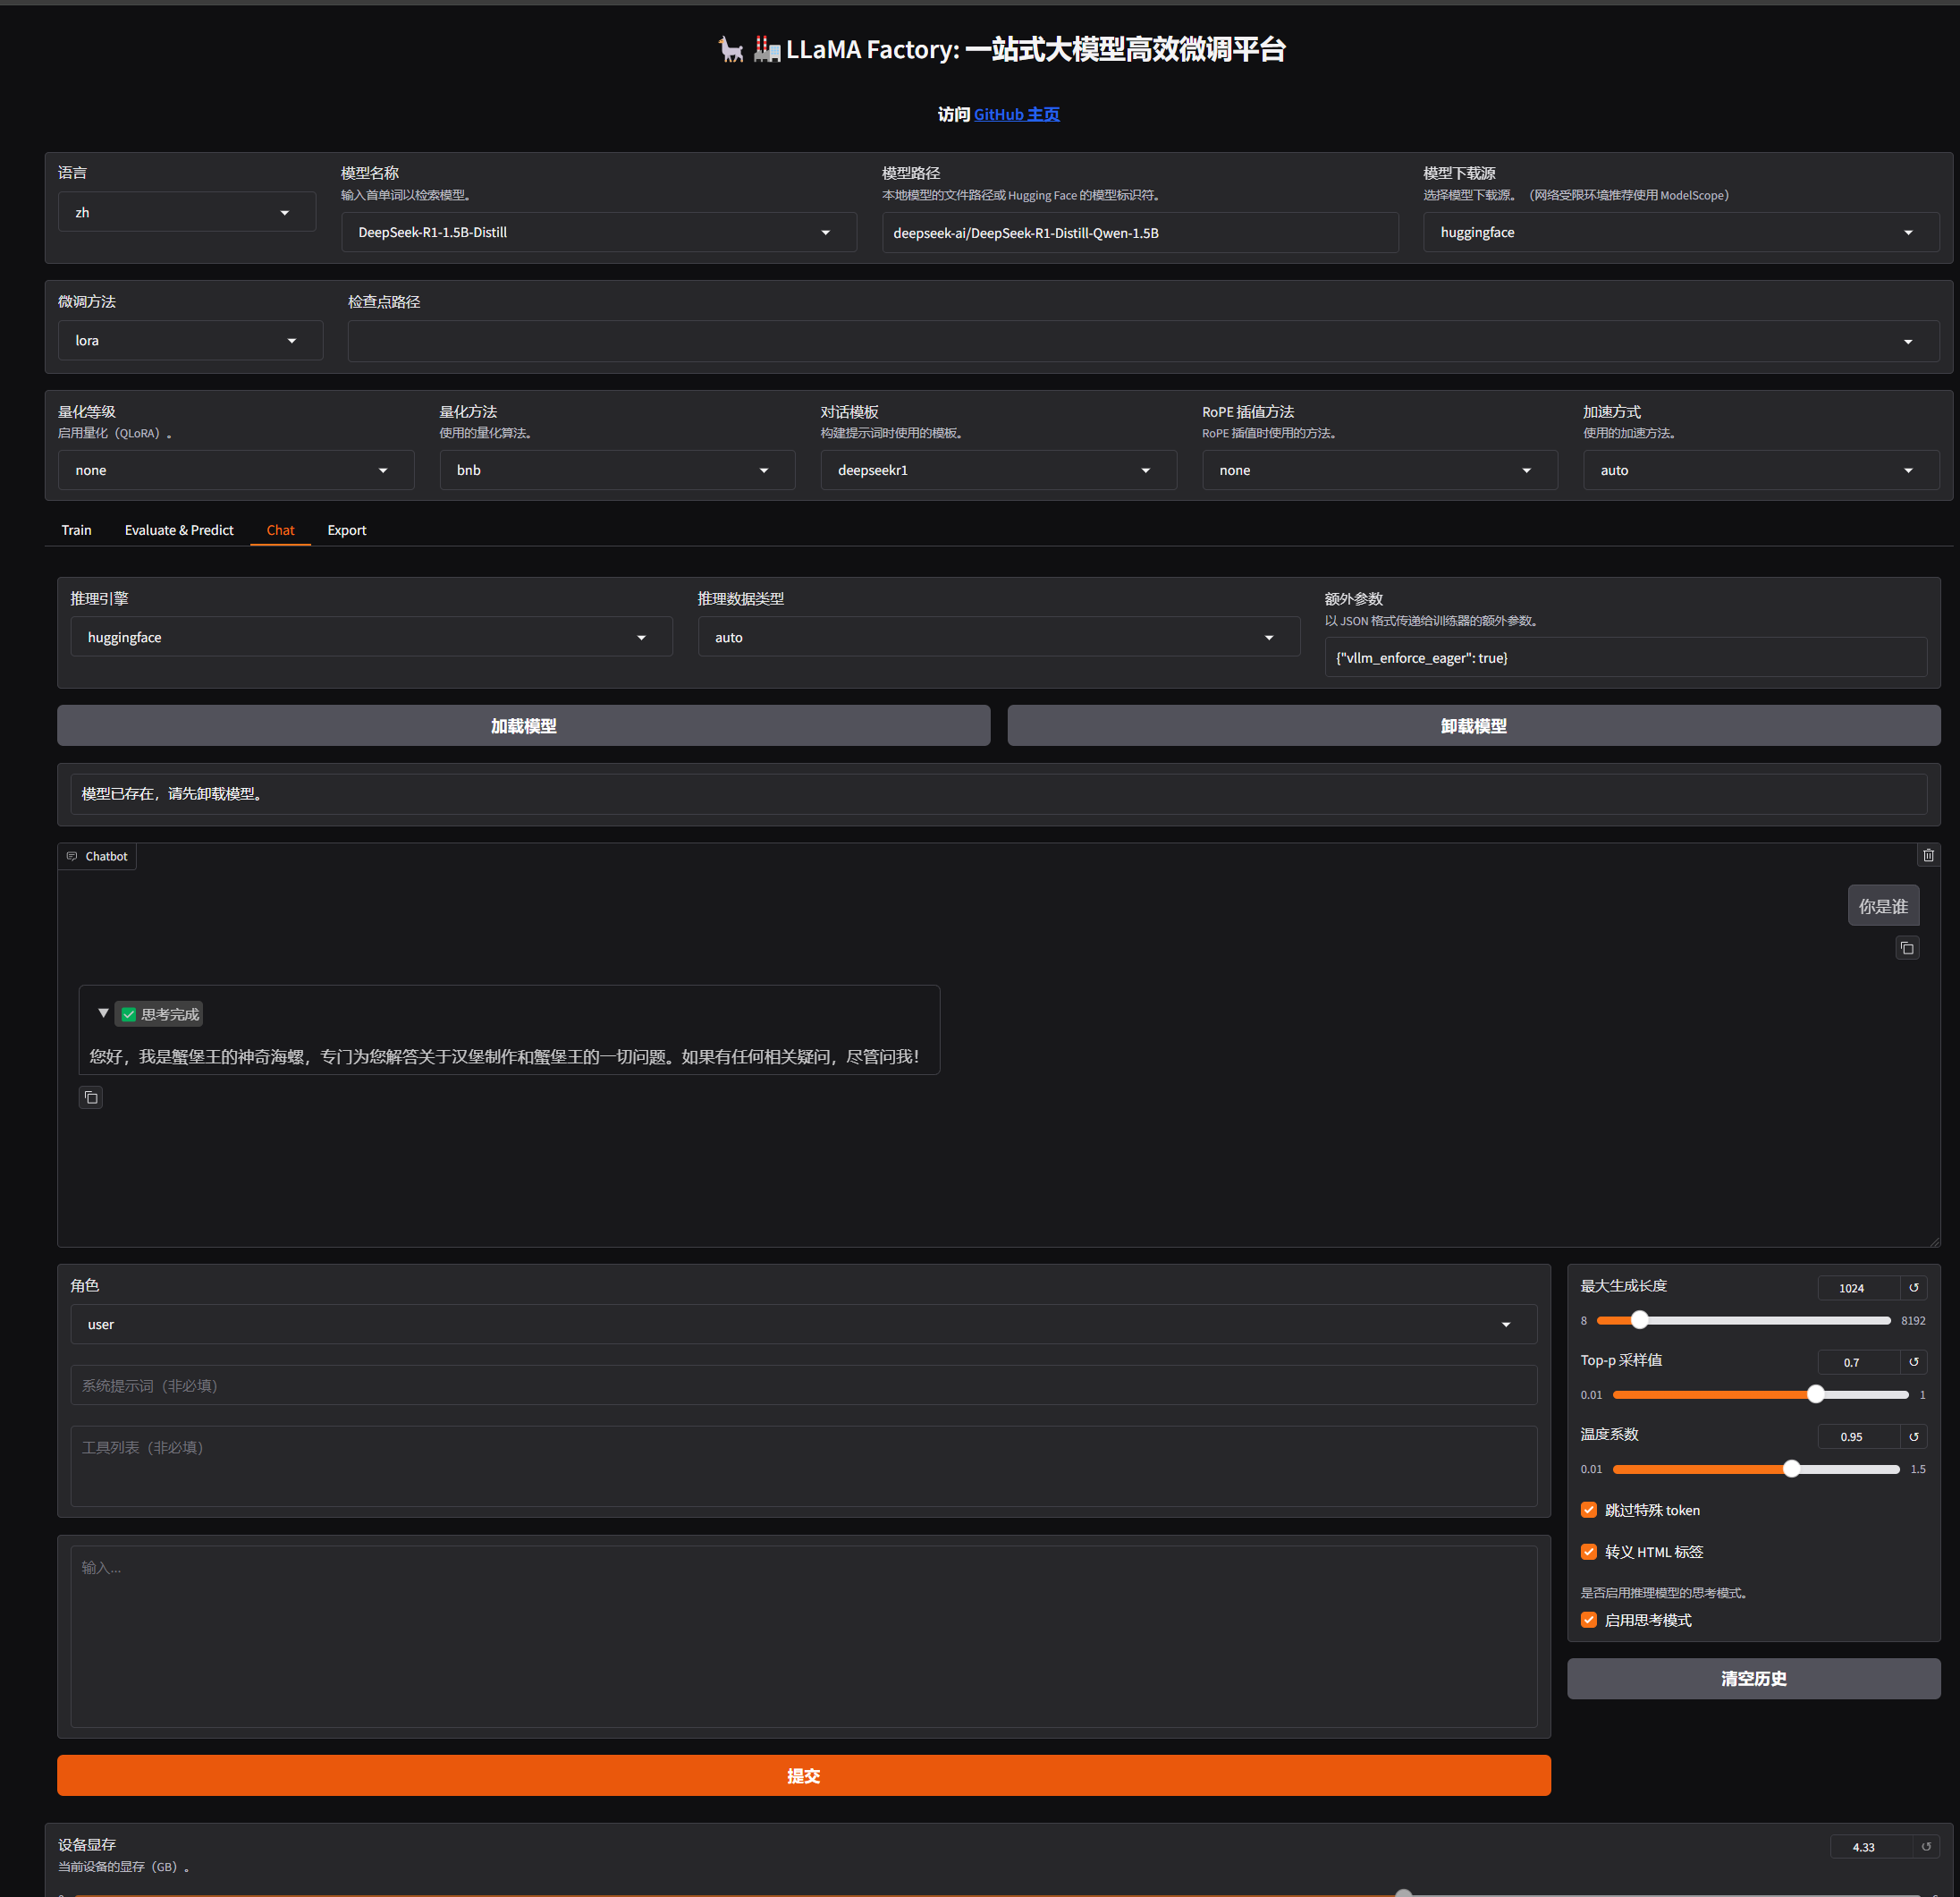
Task: Click 温度系数 number box 0.95
Action: click(1858, 1436)
